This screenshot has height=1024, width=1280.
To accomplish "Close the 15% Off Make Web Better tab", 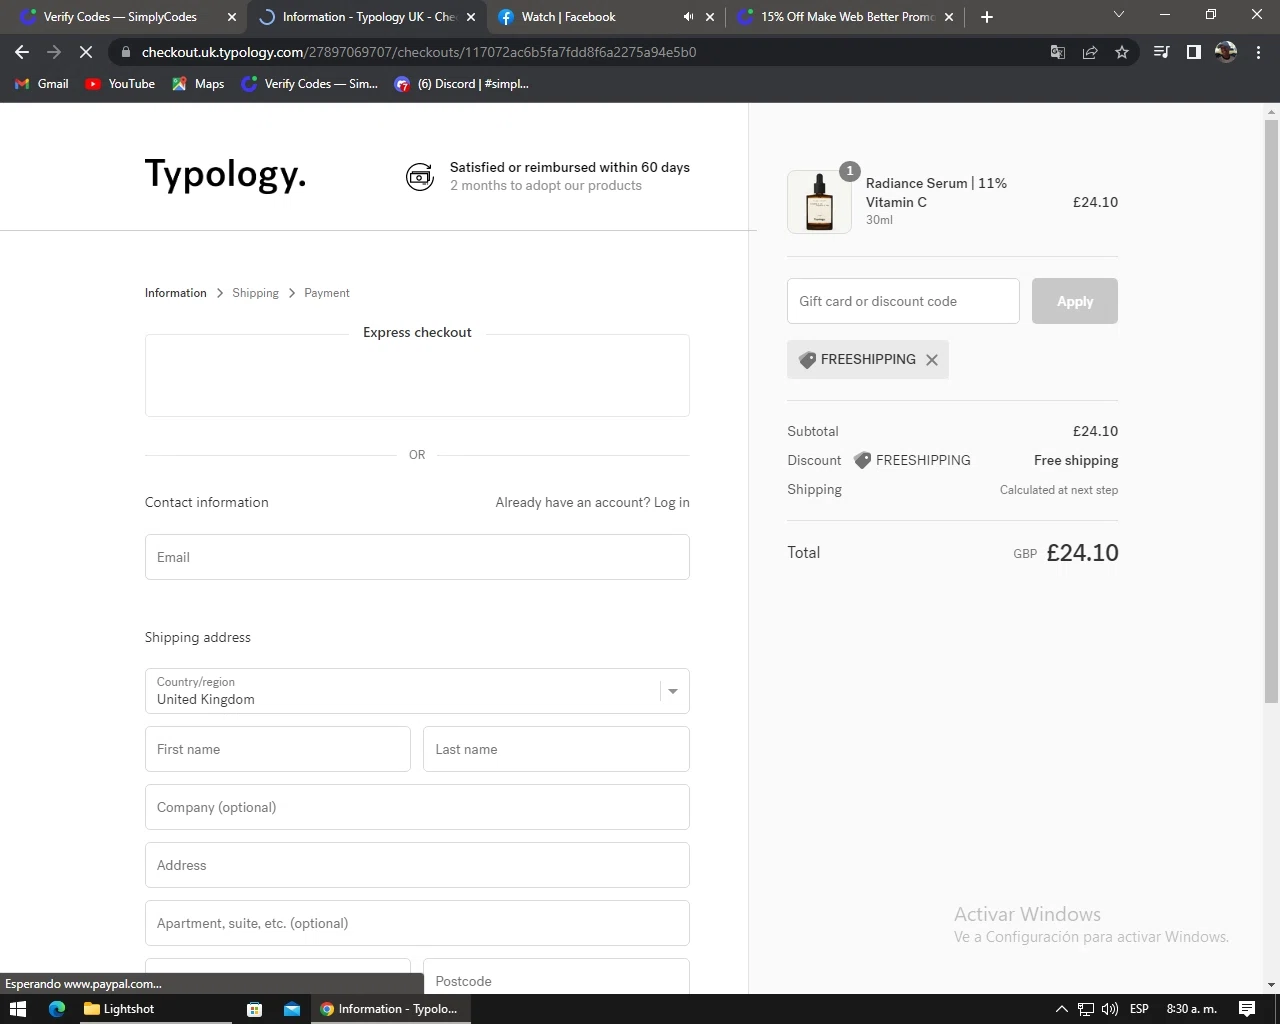I will (949, 17).
